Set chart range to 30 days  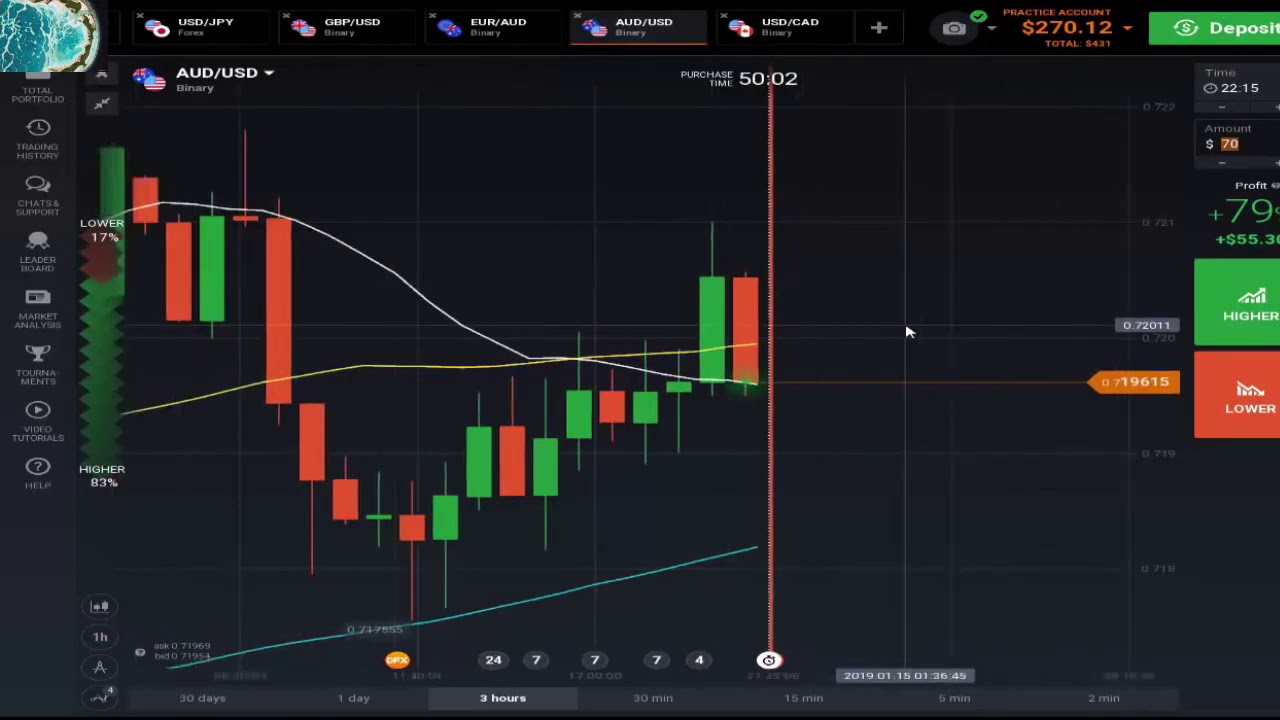point(202,698)
